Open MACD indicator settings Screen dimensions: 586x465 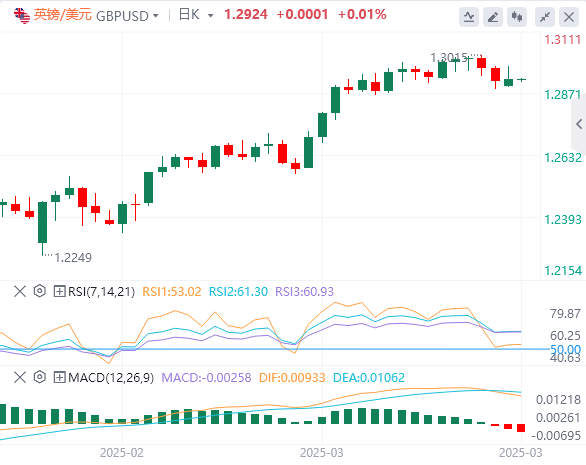click(x=40, y=377)
